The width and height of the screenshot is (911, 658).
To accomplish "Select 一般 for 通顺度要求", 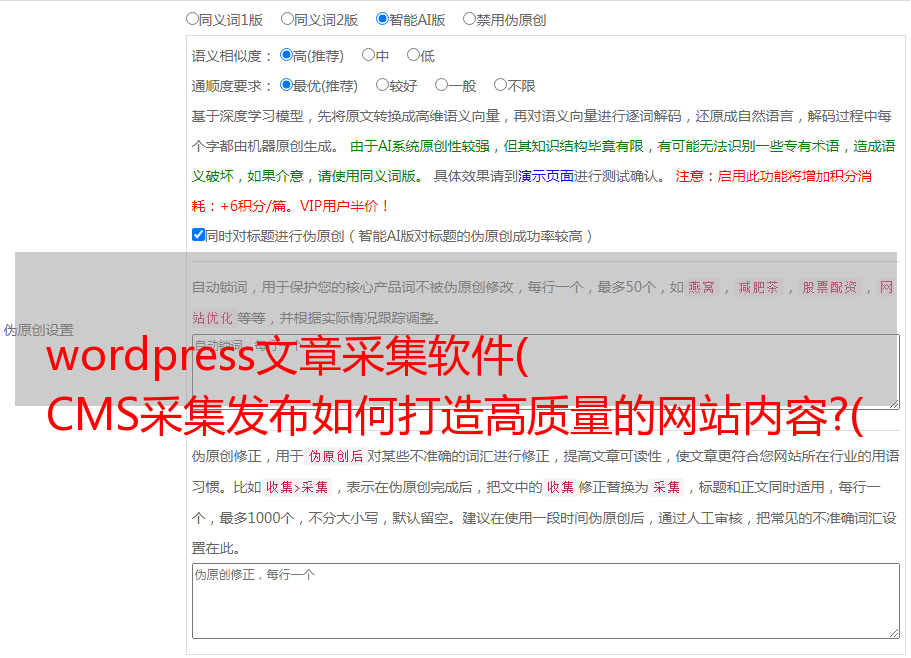I will click(x=442, y=85).
